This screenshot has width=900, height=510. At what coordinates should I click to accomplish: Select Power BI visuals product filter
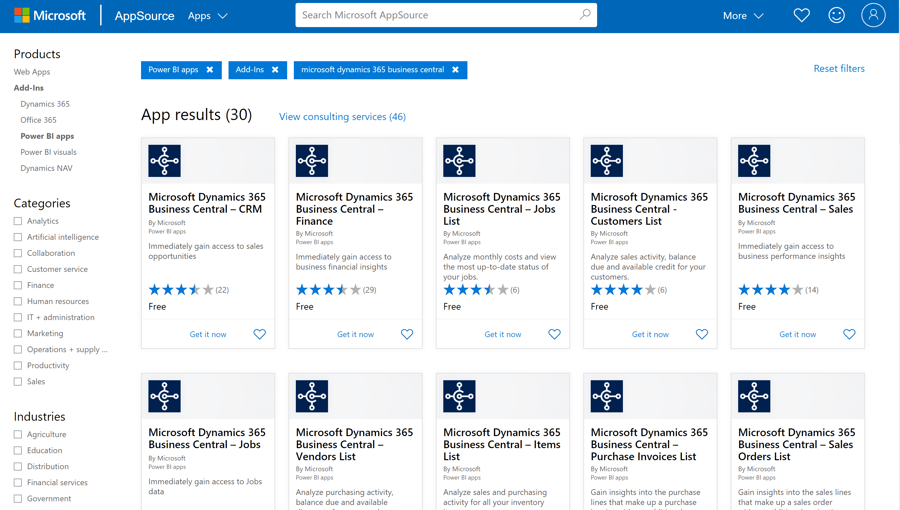(48, 152)
